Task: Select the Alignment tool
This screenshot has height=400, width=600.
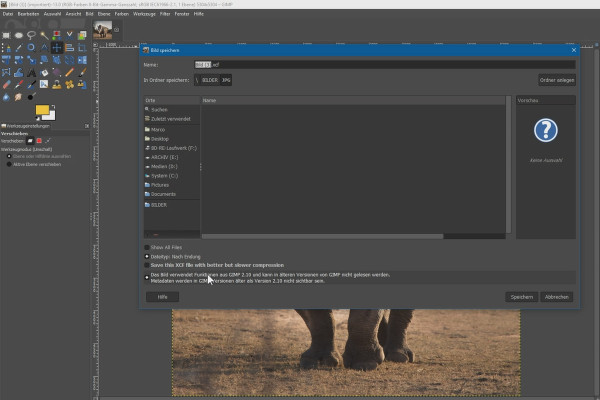Action: [x=69, y=48]
